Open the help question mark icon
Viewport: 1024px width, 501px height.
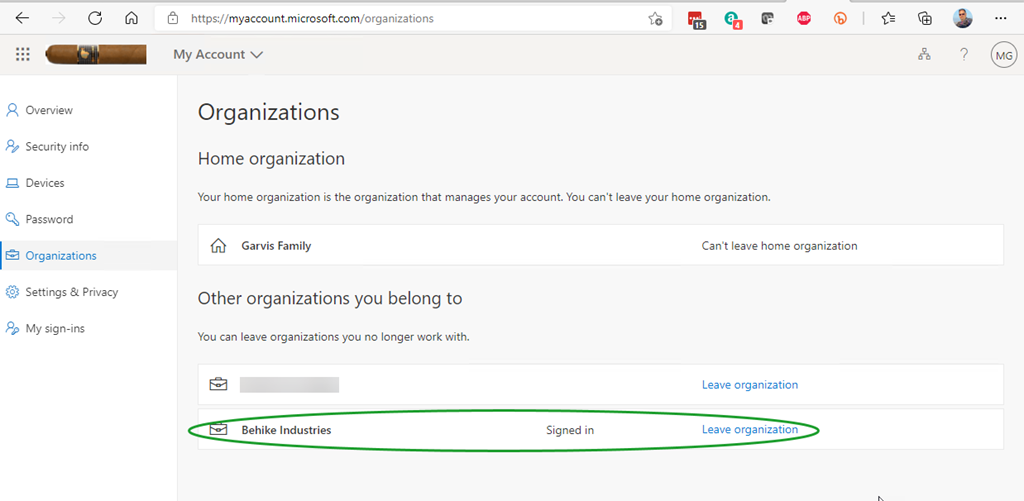(x=964, y=55)
